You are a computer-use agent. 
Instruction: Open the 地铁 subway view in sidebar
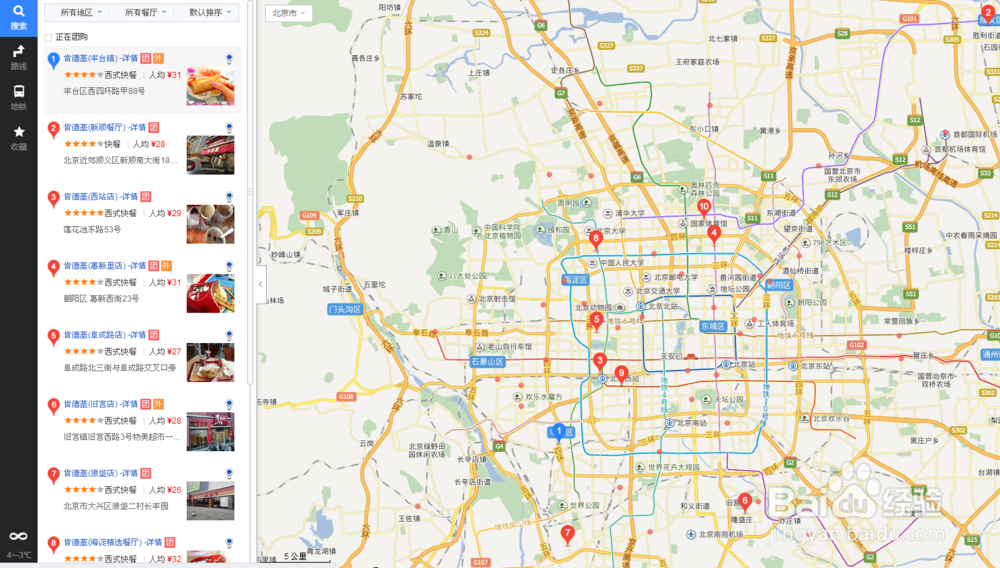18,98
